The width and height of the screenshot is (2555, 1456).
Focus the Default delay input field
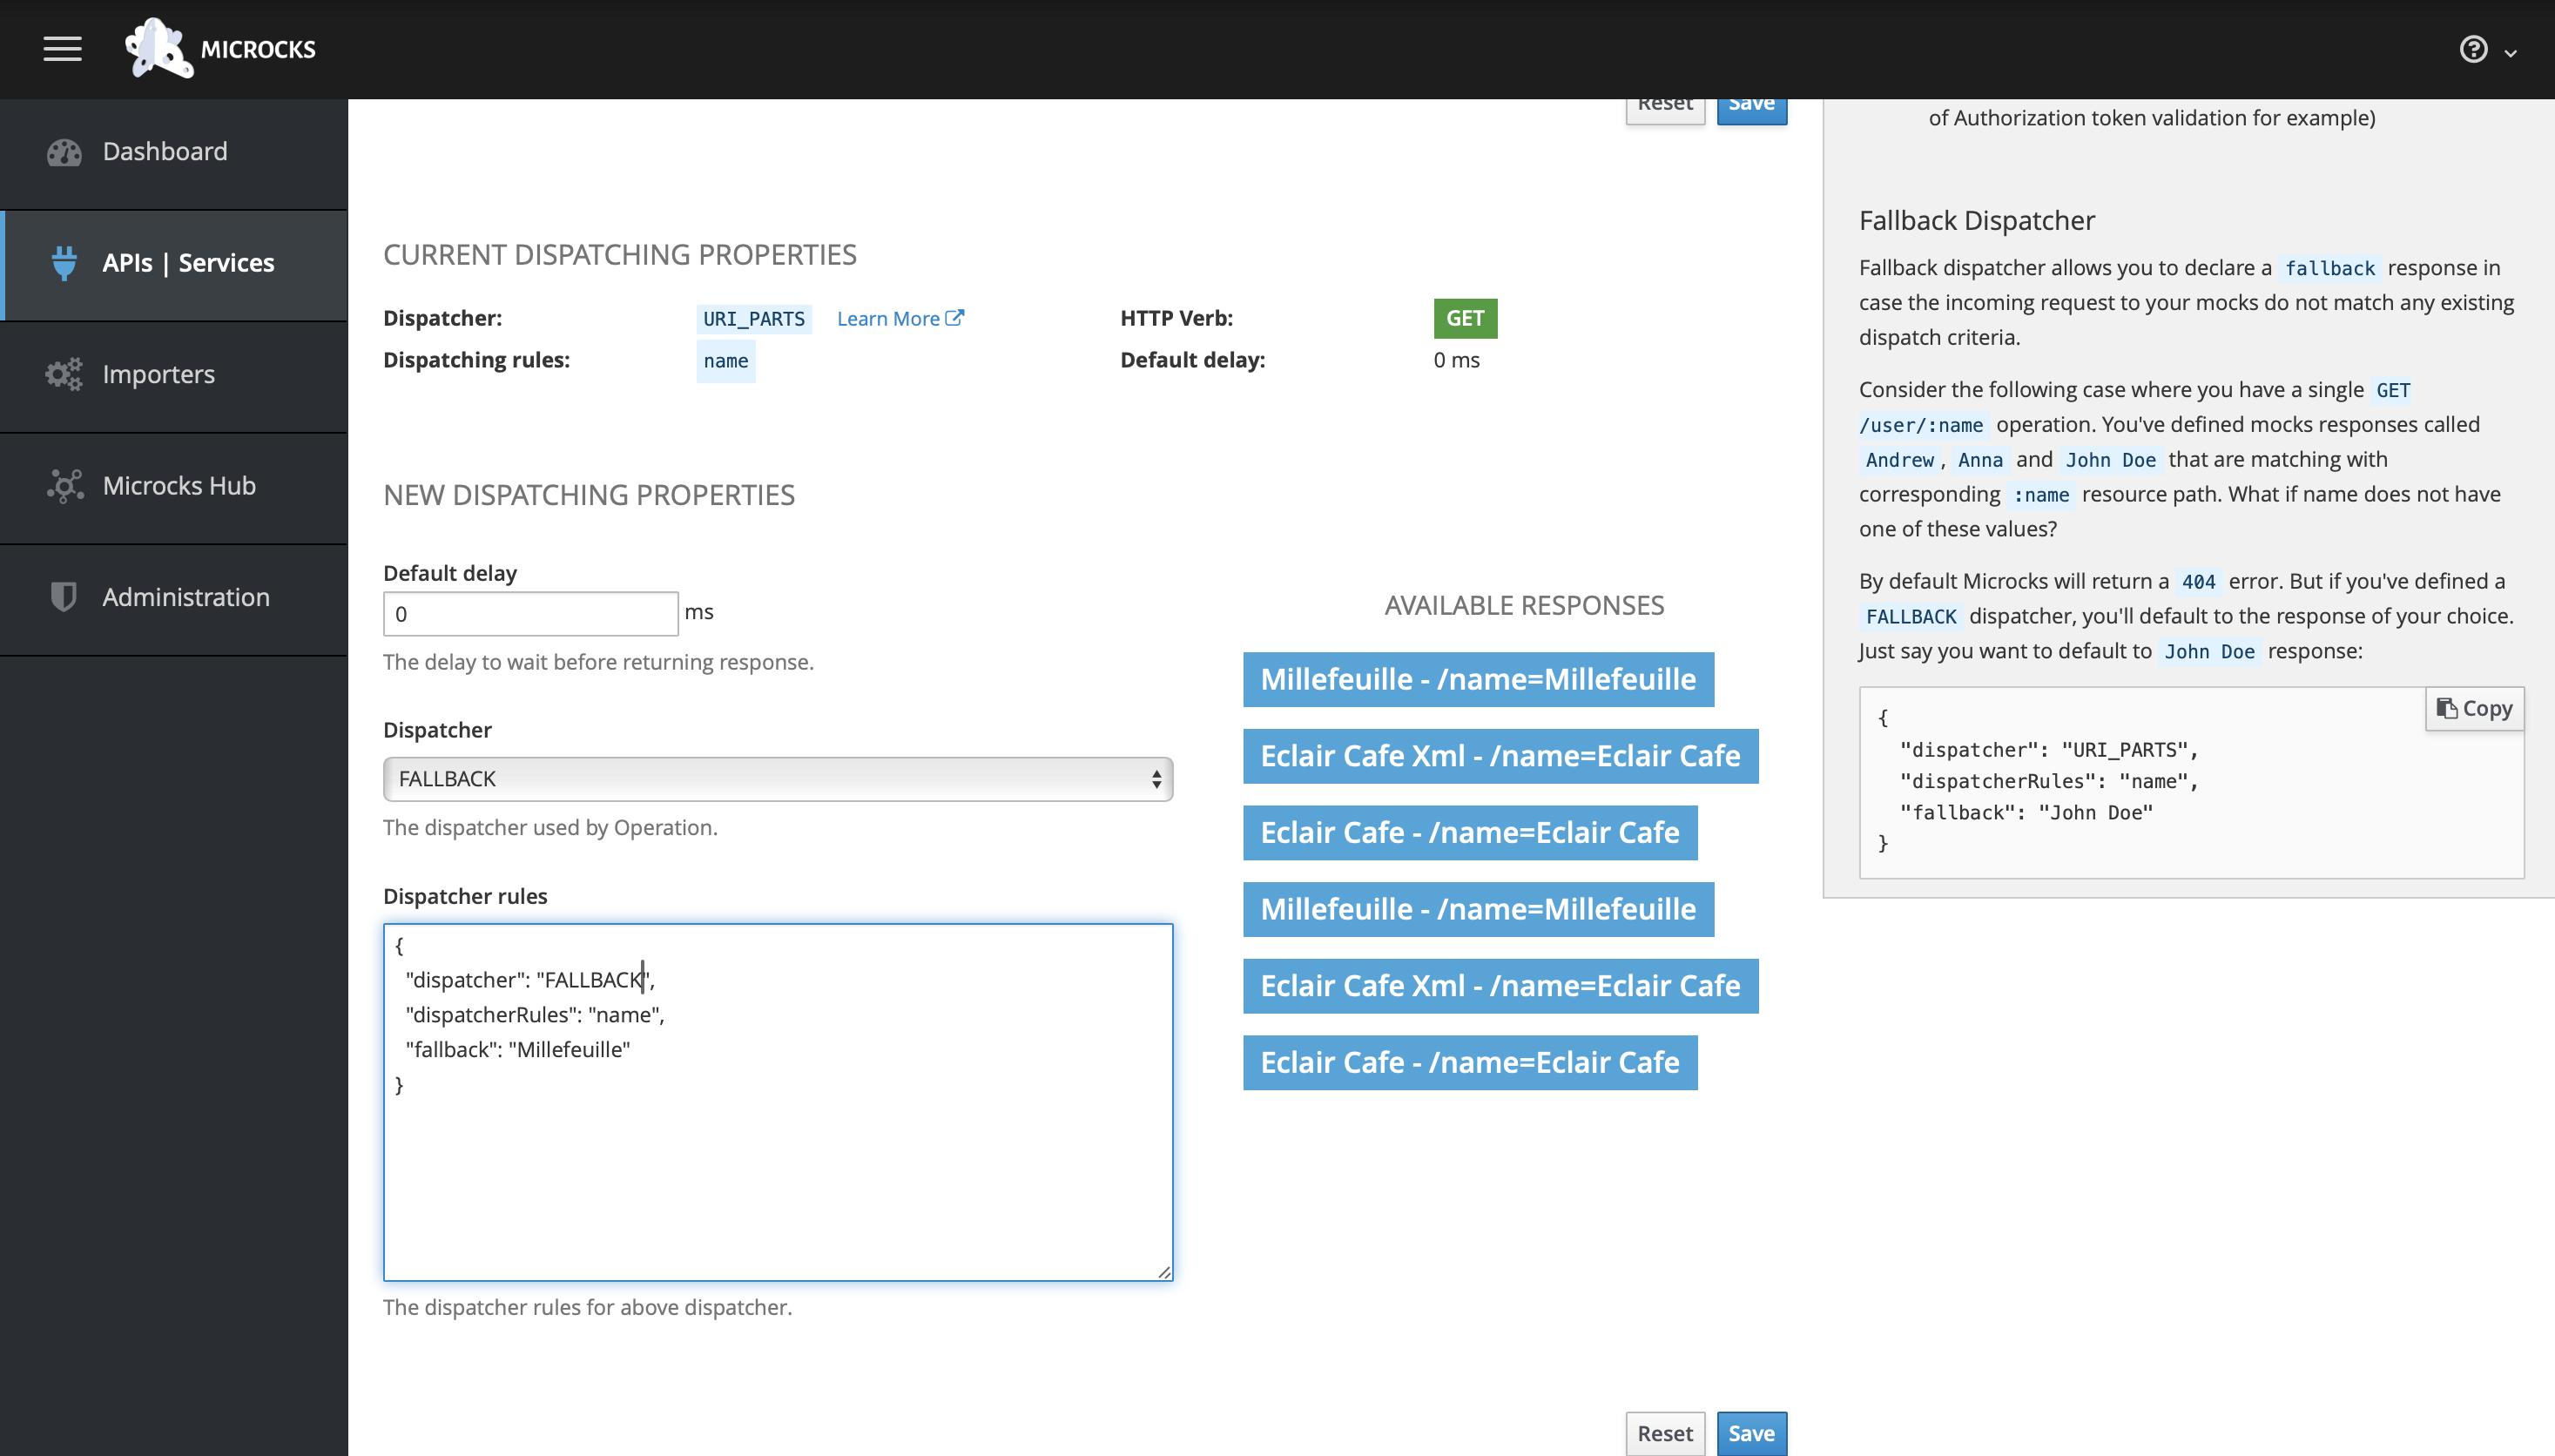[x=530, y=614]
